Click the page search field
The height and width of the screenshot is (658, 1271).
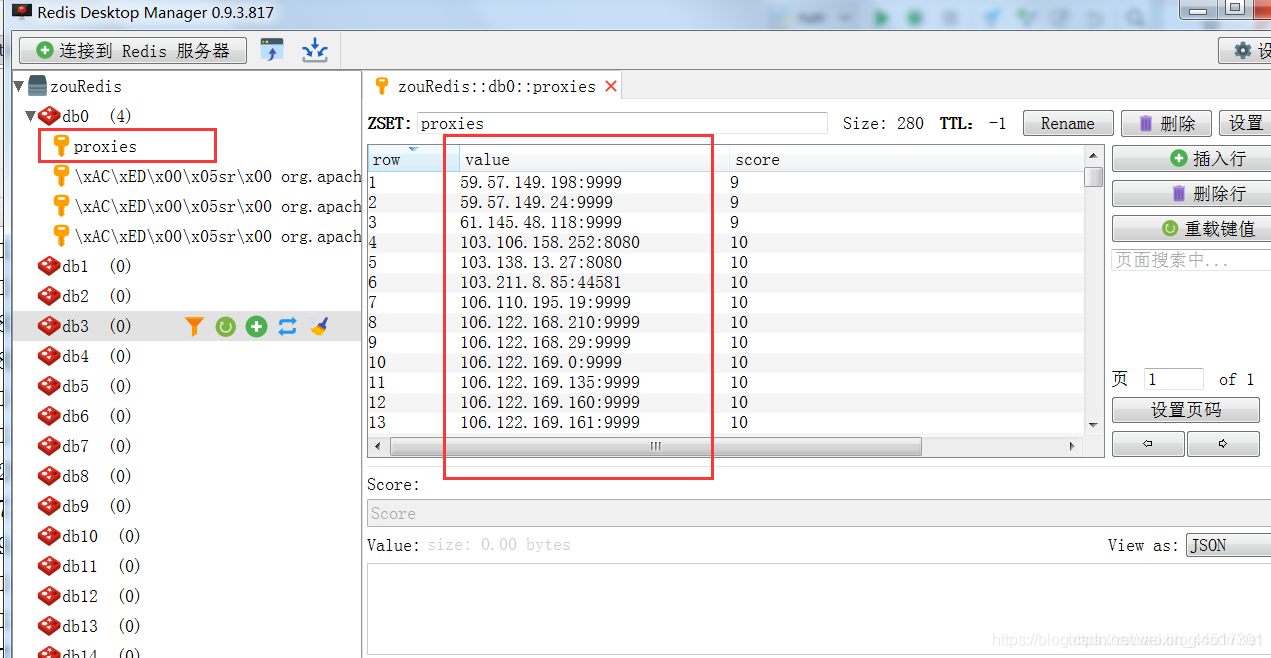click(1191, 259)
